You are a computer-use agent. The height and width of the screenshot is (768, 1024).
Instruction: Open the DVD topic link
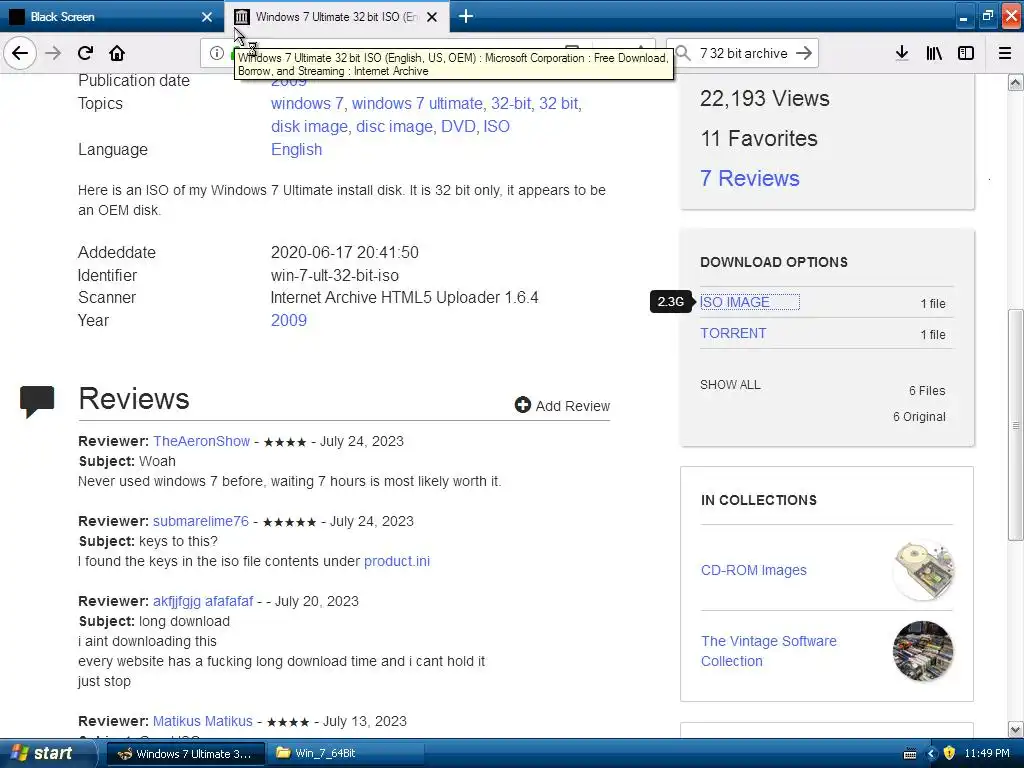click(458, 126)
